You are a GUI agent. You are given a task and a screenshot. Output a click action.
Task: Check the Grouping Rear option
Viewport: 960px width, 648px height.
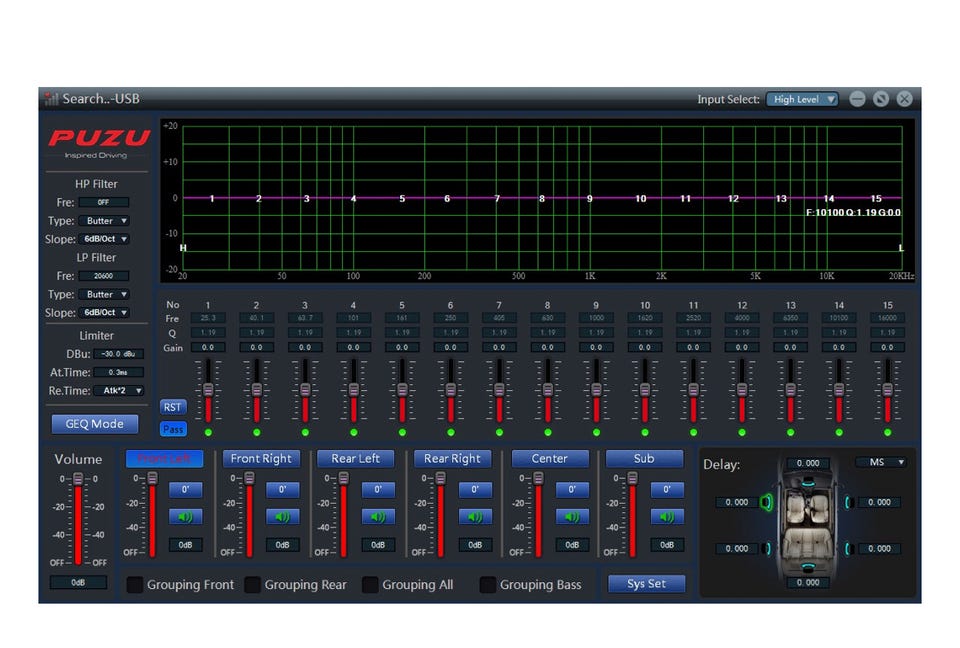click(253, 585)
